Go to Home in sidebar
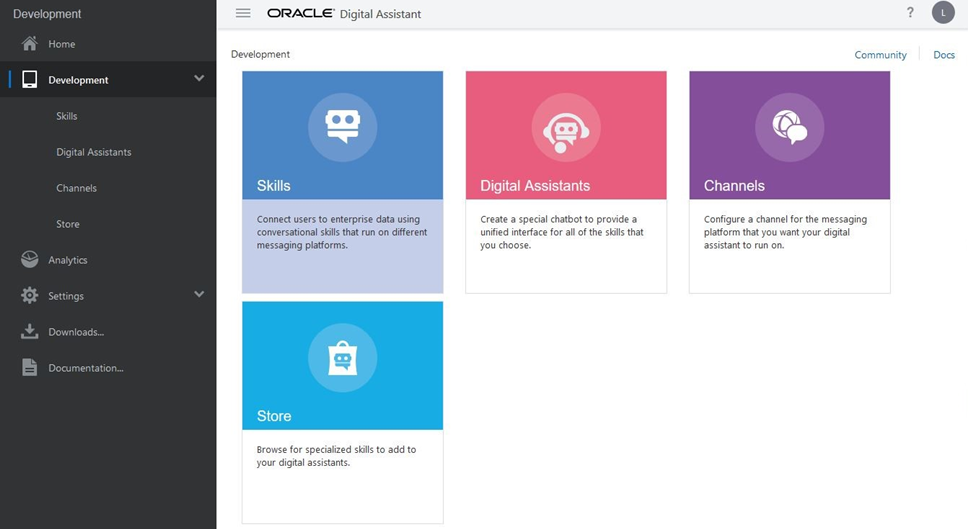Screen dimensions: 968x529 [62, 44]
